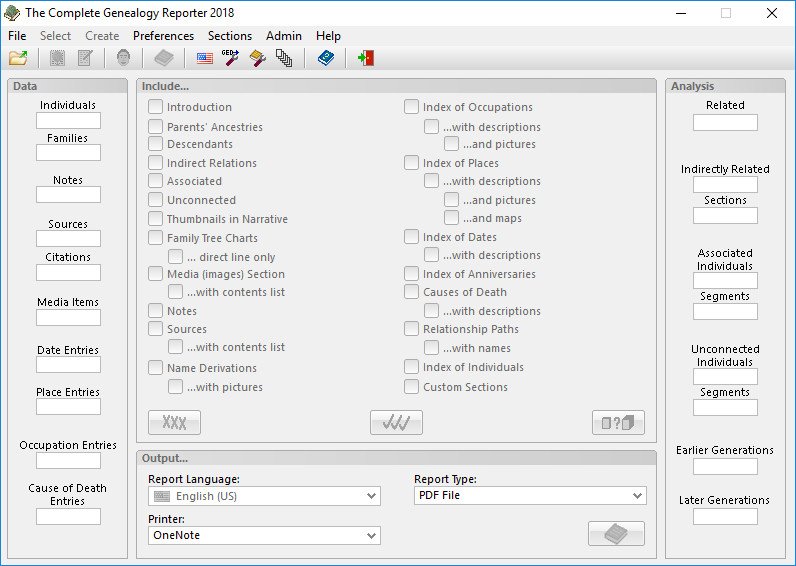The image size is (796, 566).
Task: Check the '... direct line only' option
Action: pos(176,256)
